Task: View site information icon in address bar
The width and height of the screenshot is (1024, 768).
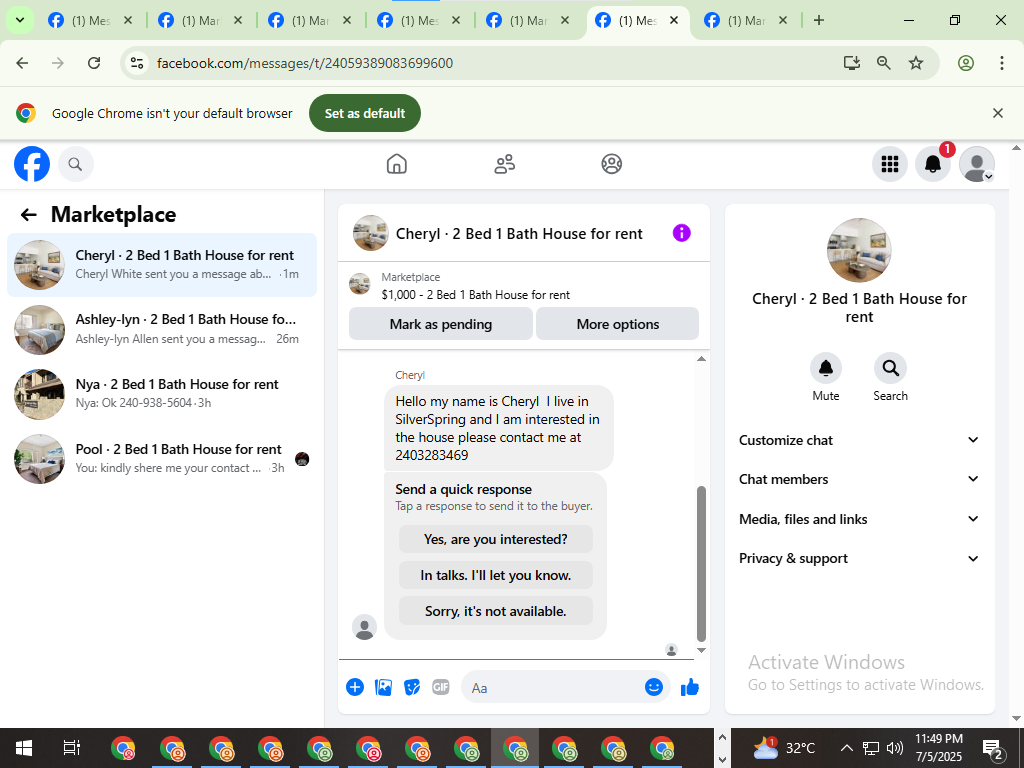Action: coord(136,63)
